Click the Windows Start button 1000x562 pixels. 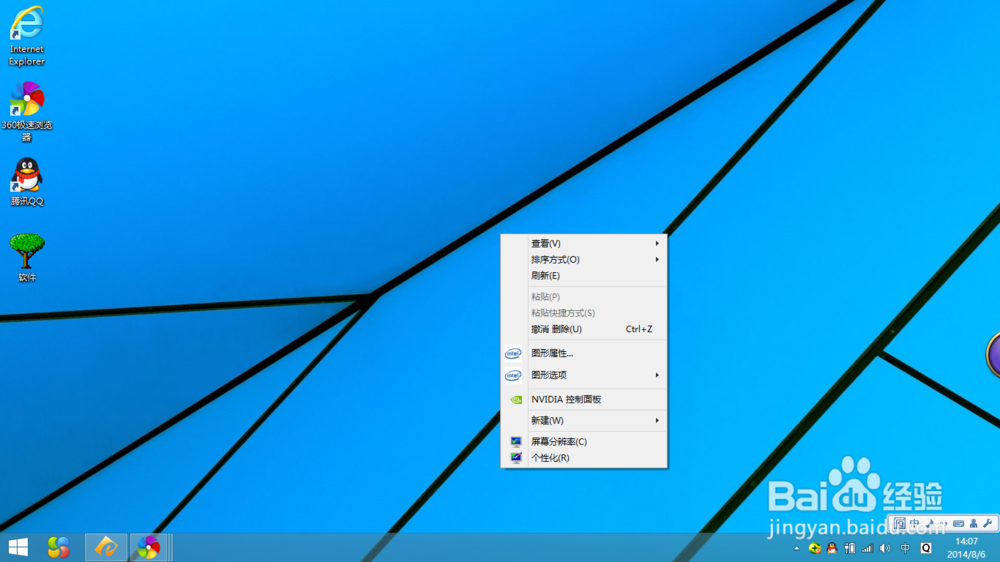coord(18,547)
